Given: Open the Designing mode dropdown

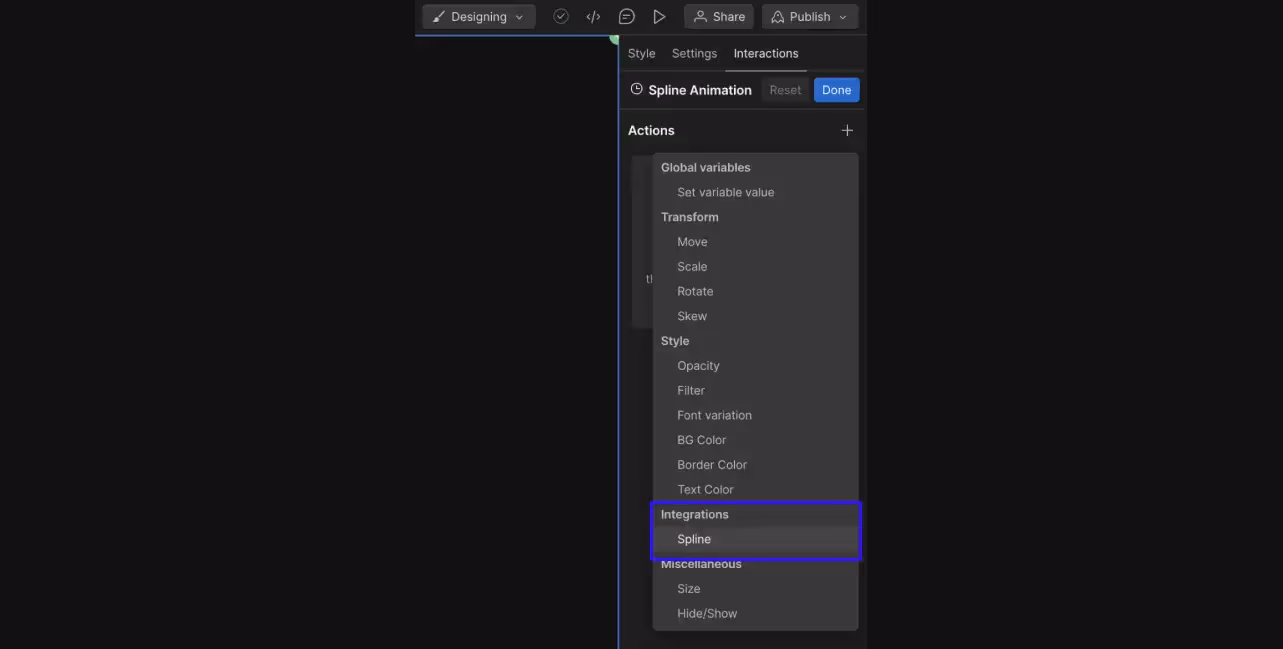Looking at the screenshot, I should click(478, 16).
